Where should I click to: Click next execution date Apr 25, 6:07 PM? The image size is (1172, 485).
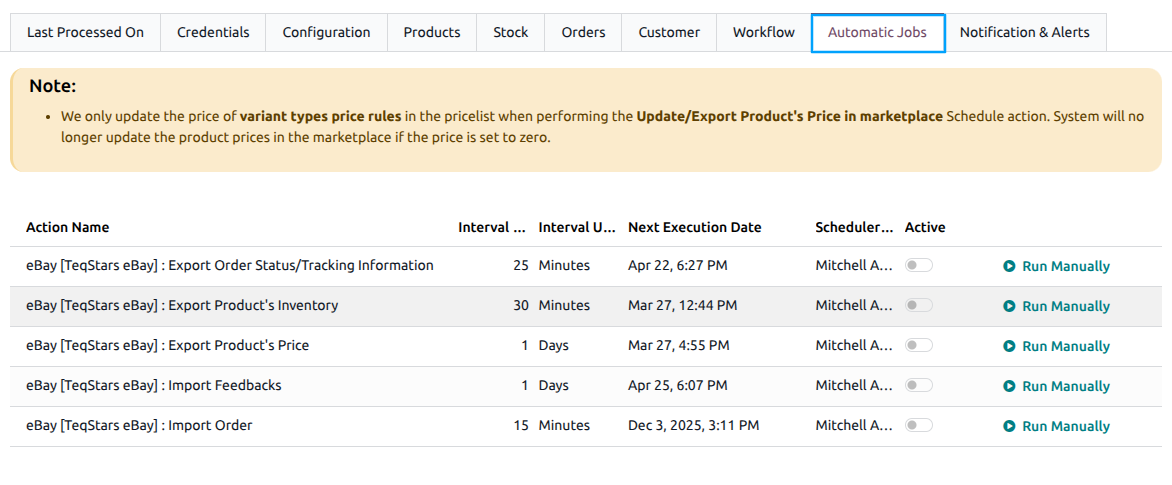[677, 385]
